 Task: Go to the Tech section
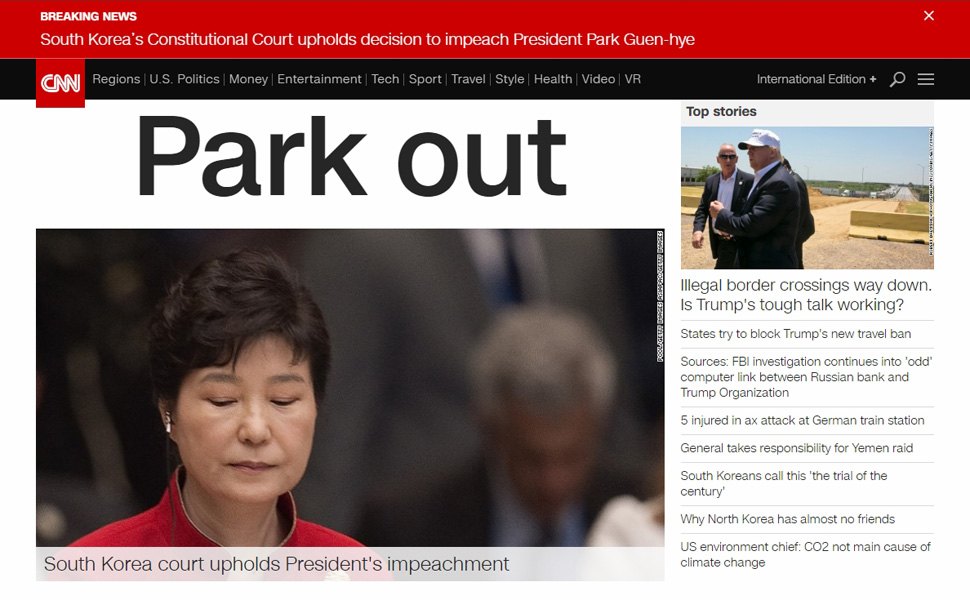click(x=385, y=79)
